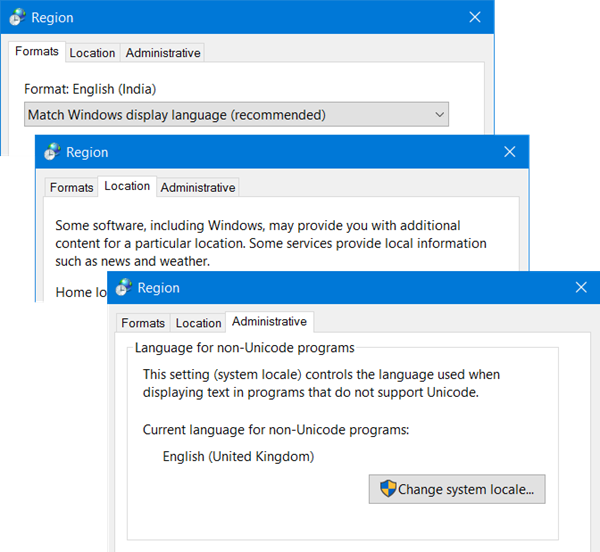Switch to Formats tab in middle Region window
This screenshot has width=600, height=552.
(72, 187)
